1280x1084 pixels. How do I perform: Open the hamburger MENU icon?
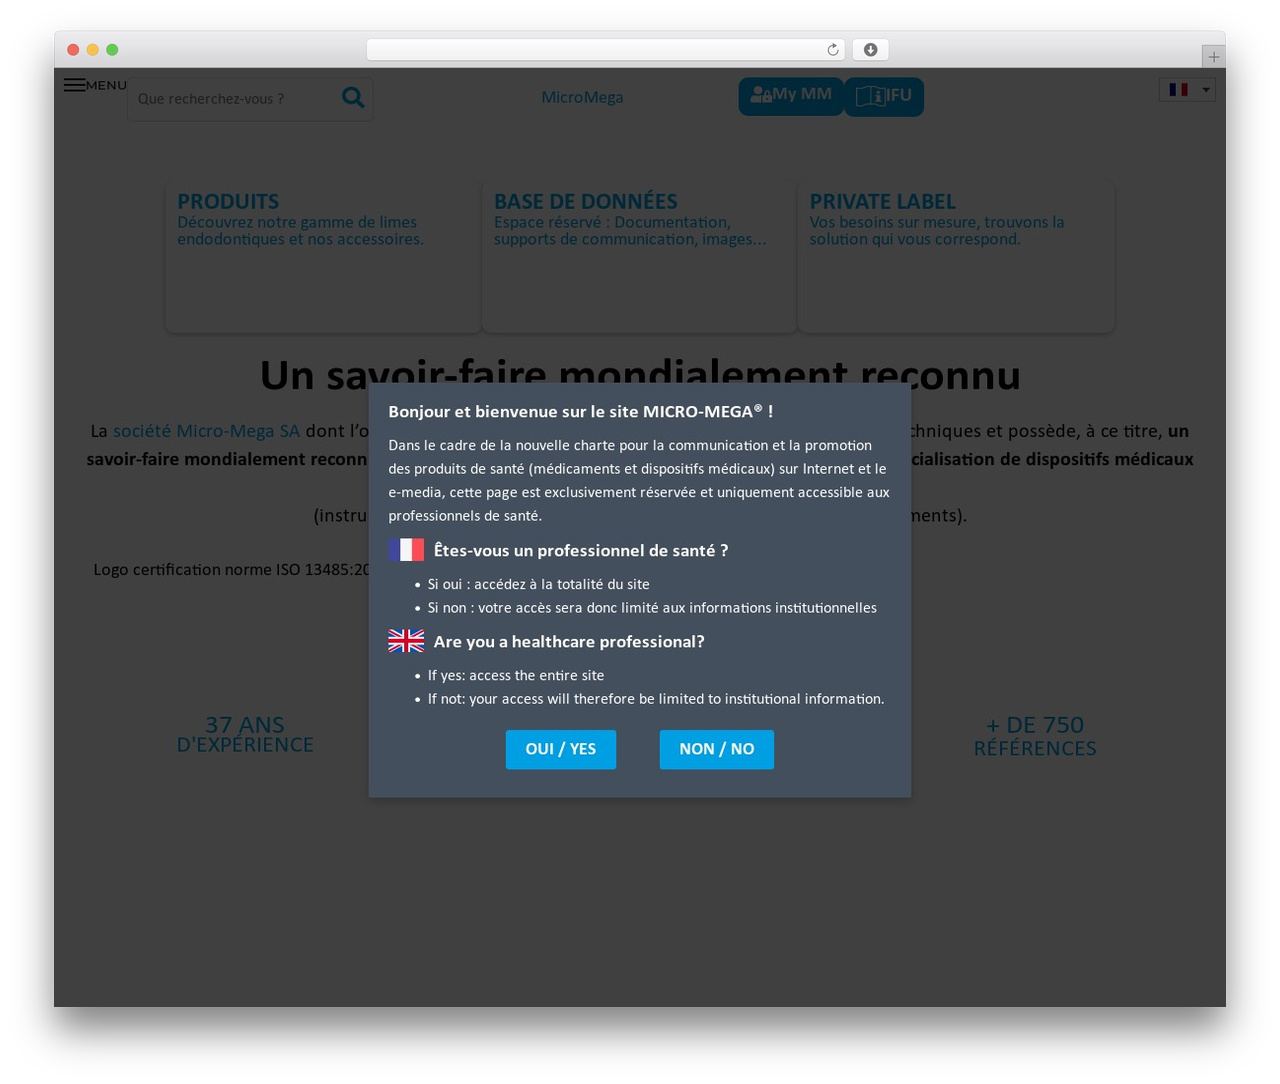point(74,85)
